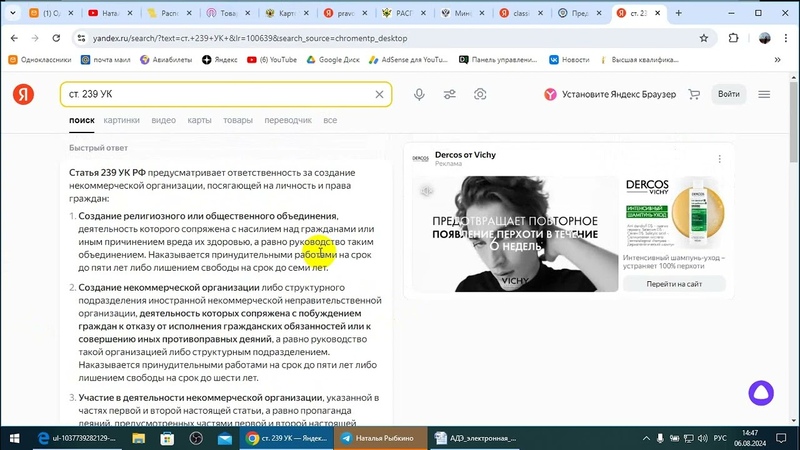This screenshot has height=450, width=800.
Task: Open the Windows Start menu
Action: [14, 438]
